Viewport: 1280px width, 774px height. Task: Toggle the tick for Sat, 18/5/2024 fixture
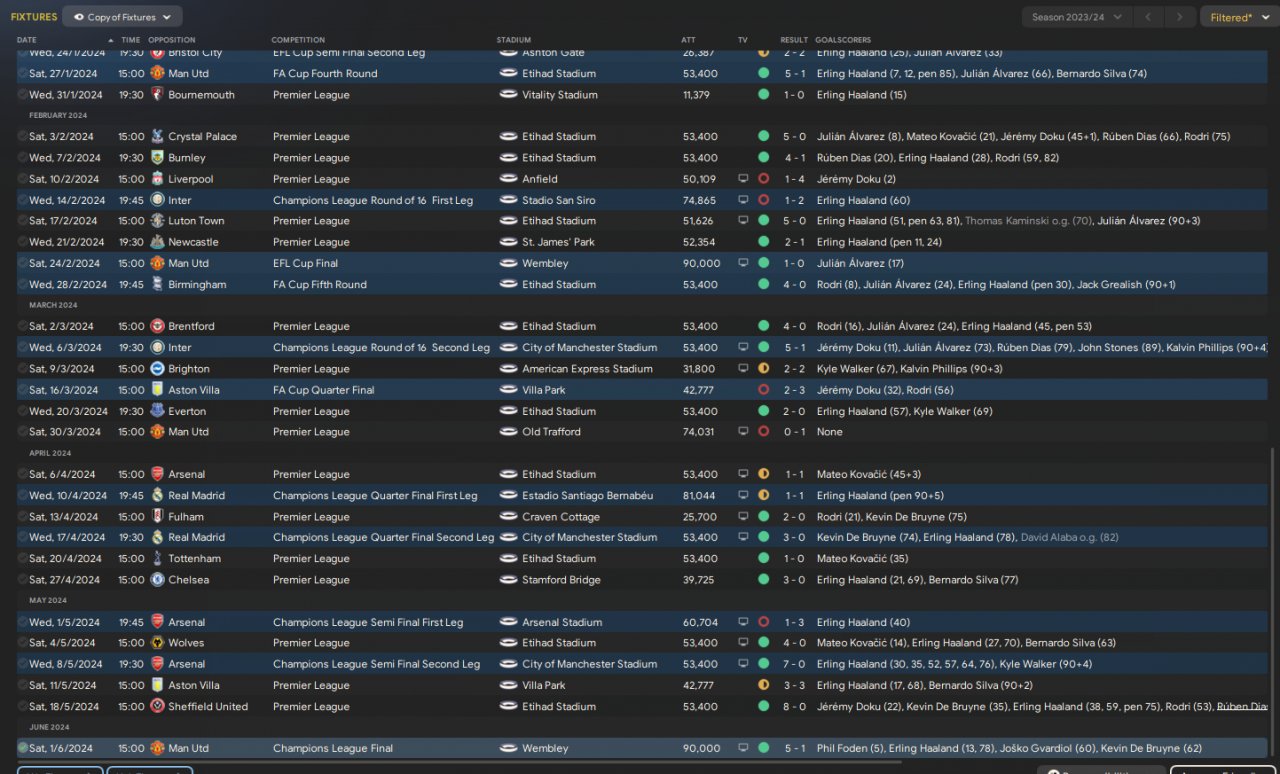tap(23, 706)
